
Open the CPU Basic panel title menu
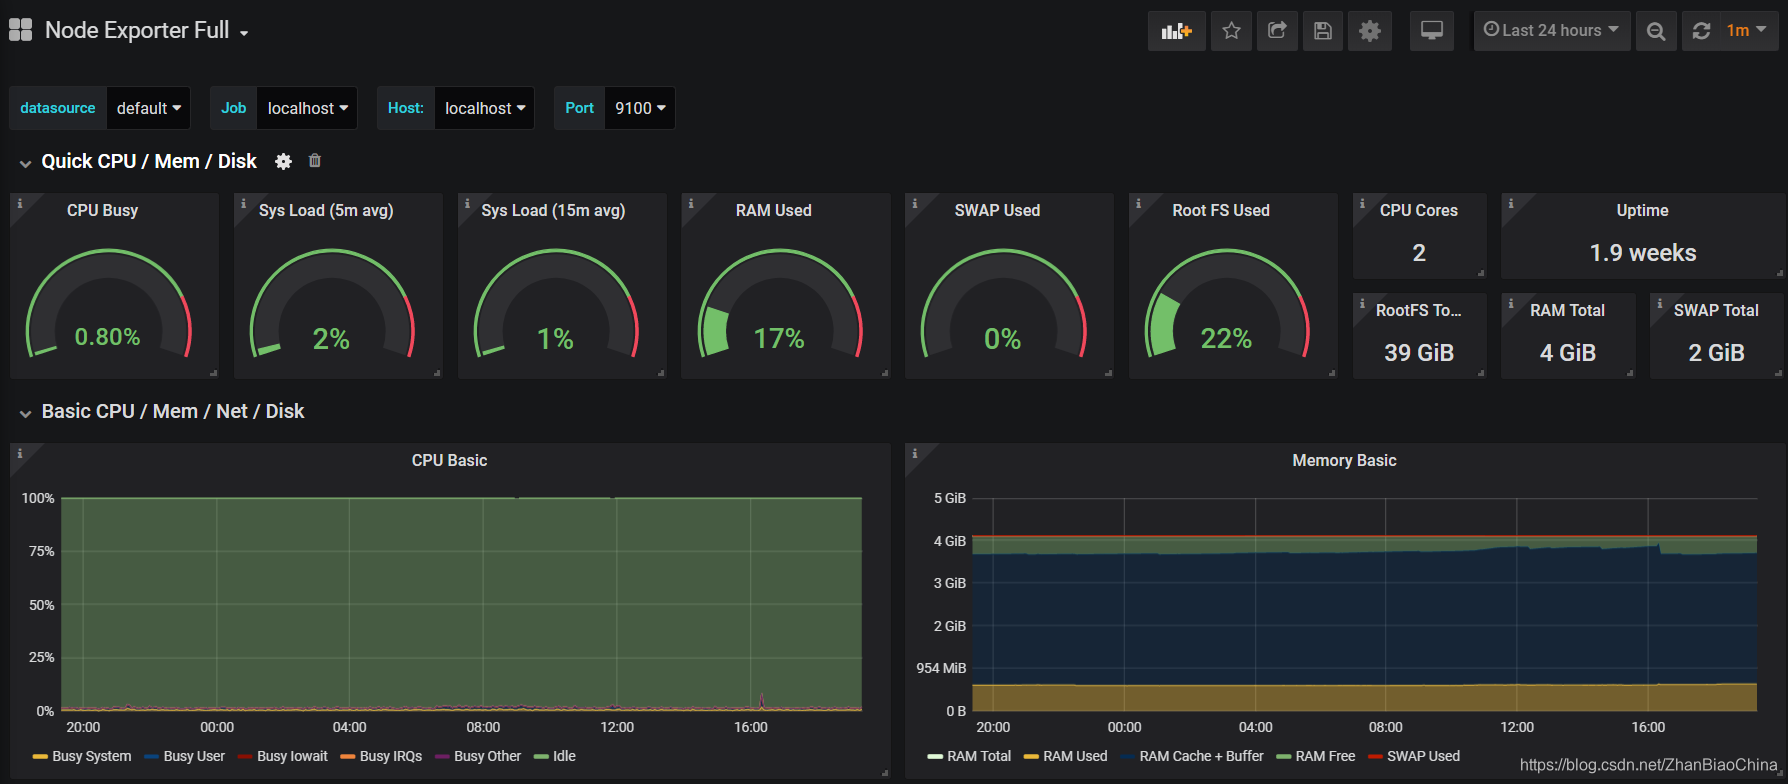450,460
